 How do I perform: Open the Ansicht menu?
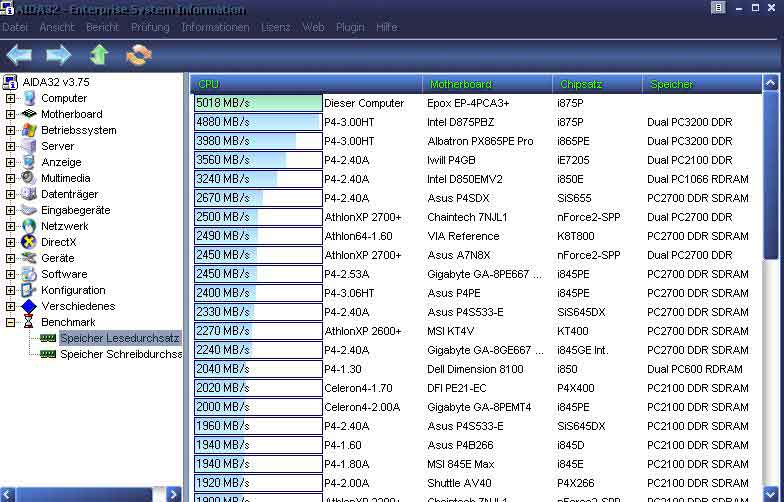(56, 28)
